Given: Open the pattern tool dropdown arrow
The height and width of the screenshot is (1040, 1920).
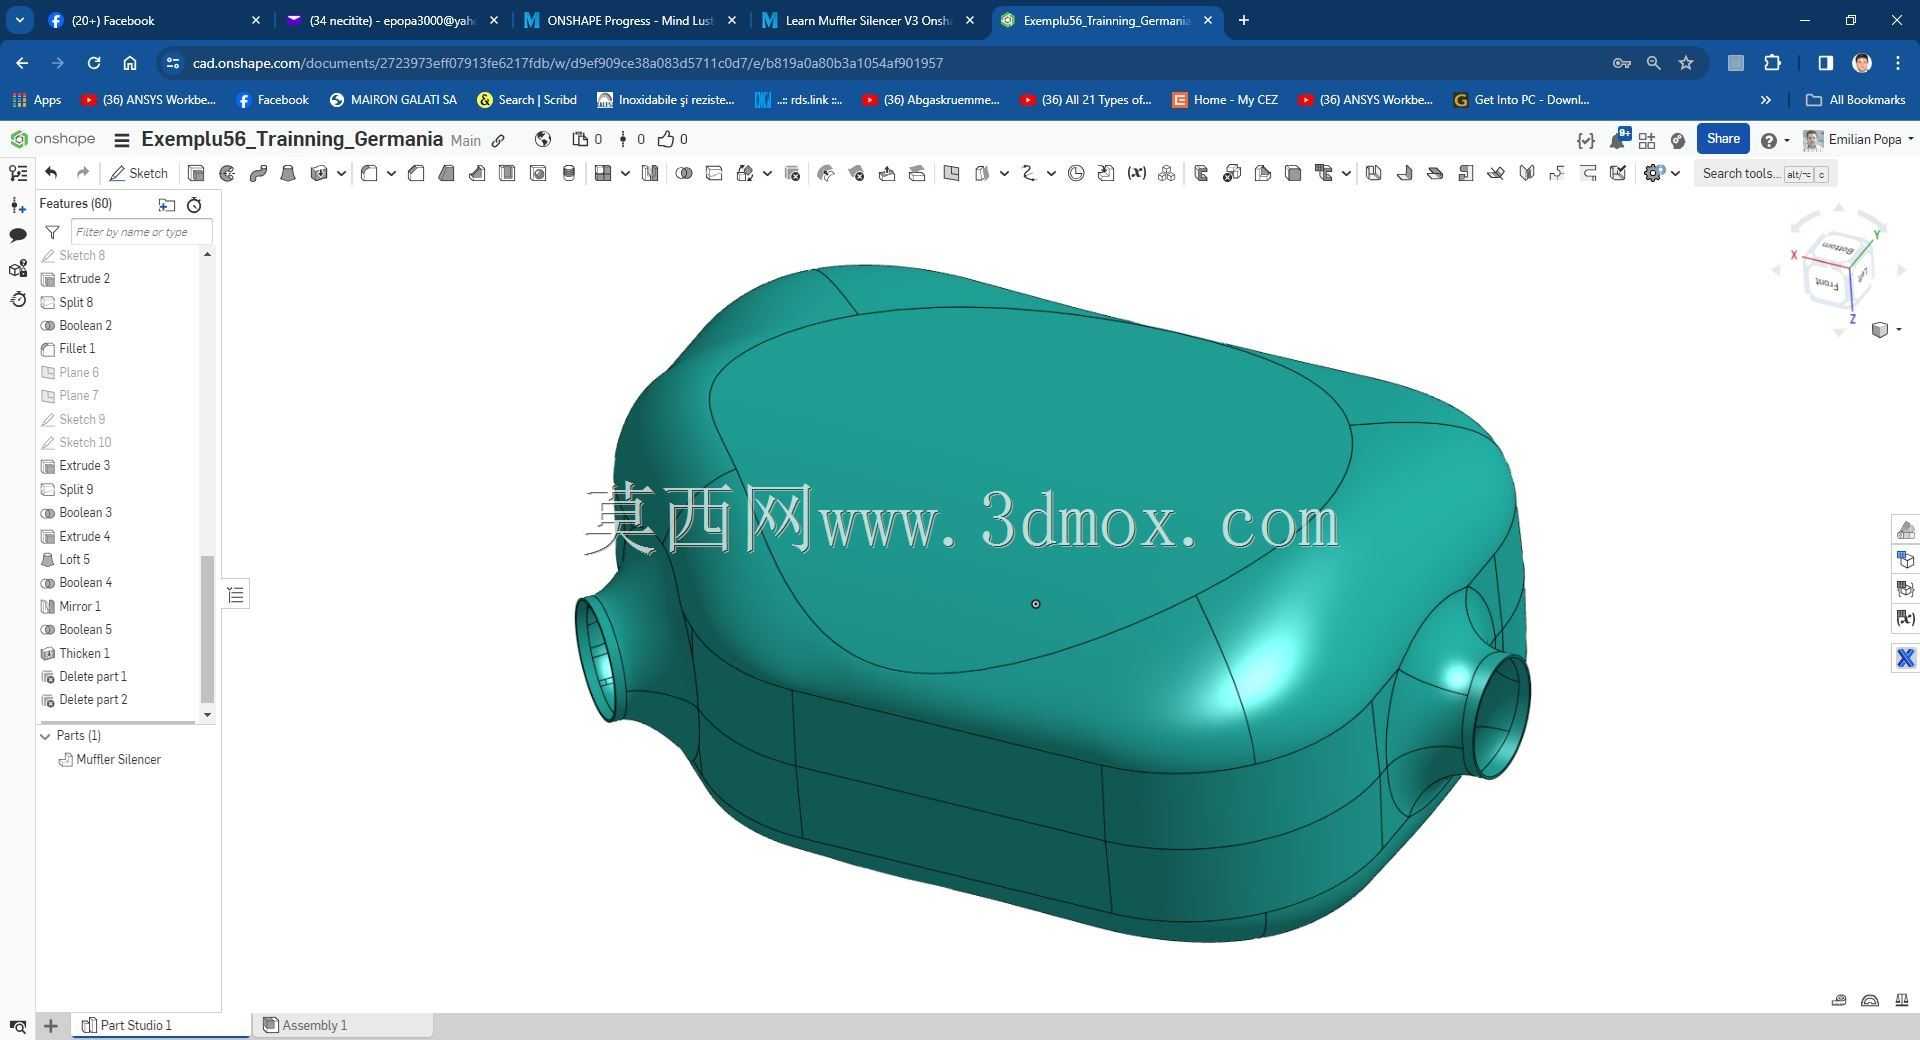Looking at the screenshot, I should 625,173.
